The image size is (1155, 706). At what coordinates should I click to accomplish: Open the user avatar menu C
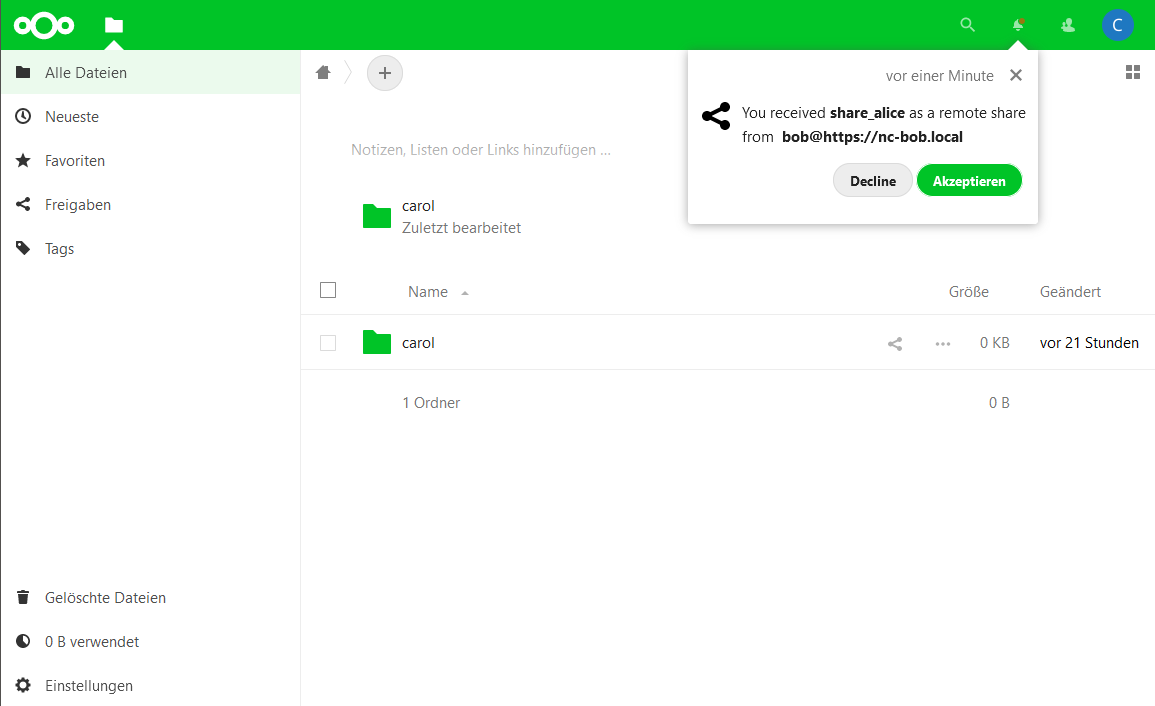1117,25
